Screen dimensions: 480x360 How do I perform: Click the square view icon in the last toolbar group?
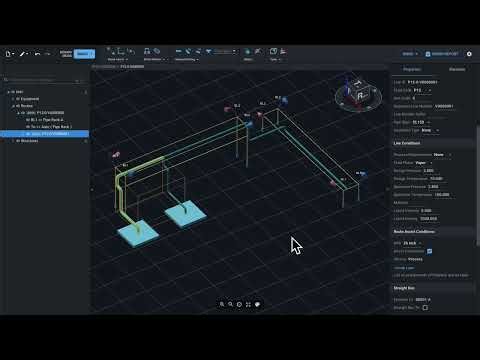[x=273, y=51]
